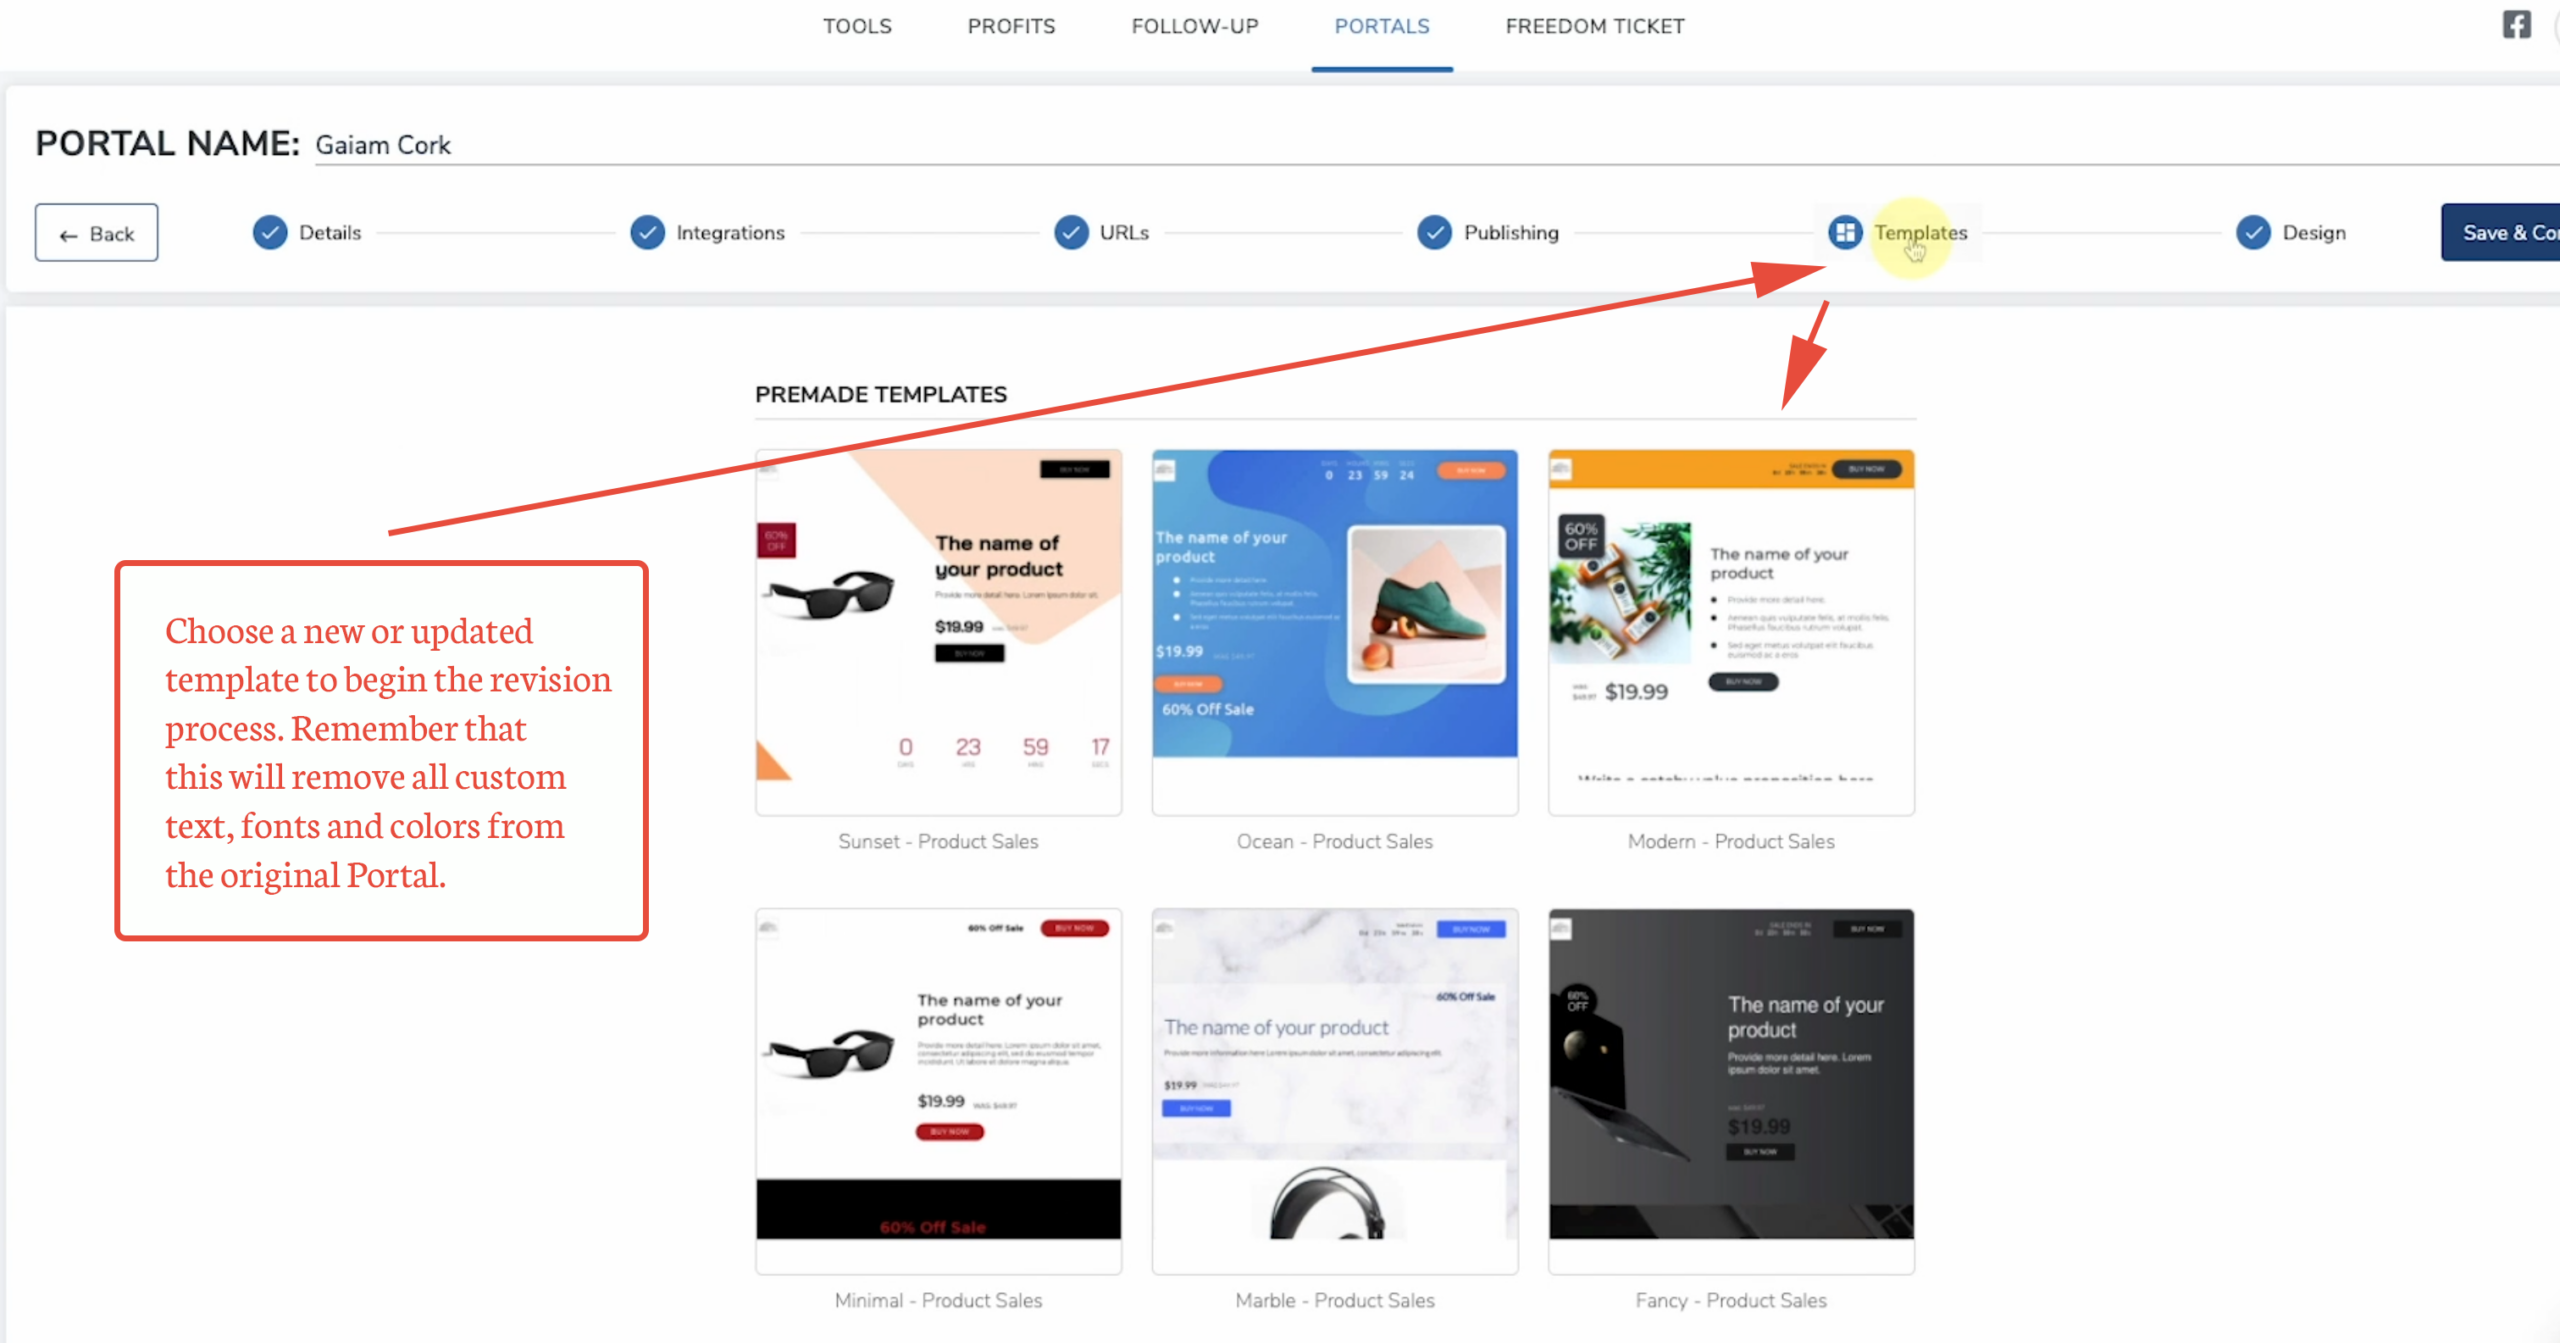Image resolution: width=2560 pixels, height=1343 pixels.
Task: Click the Facebook icon in header
Action: 2516,25
